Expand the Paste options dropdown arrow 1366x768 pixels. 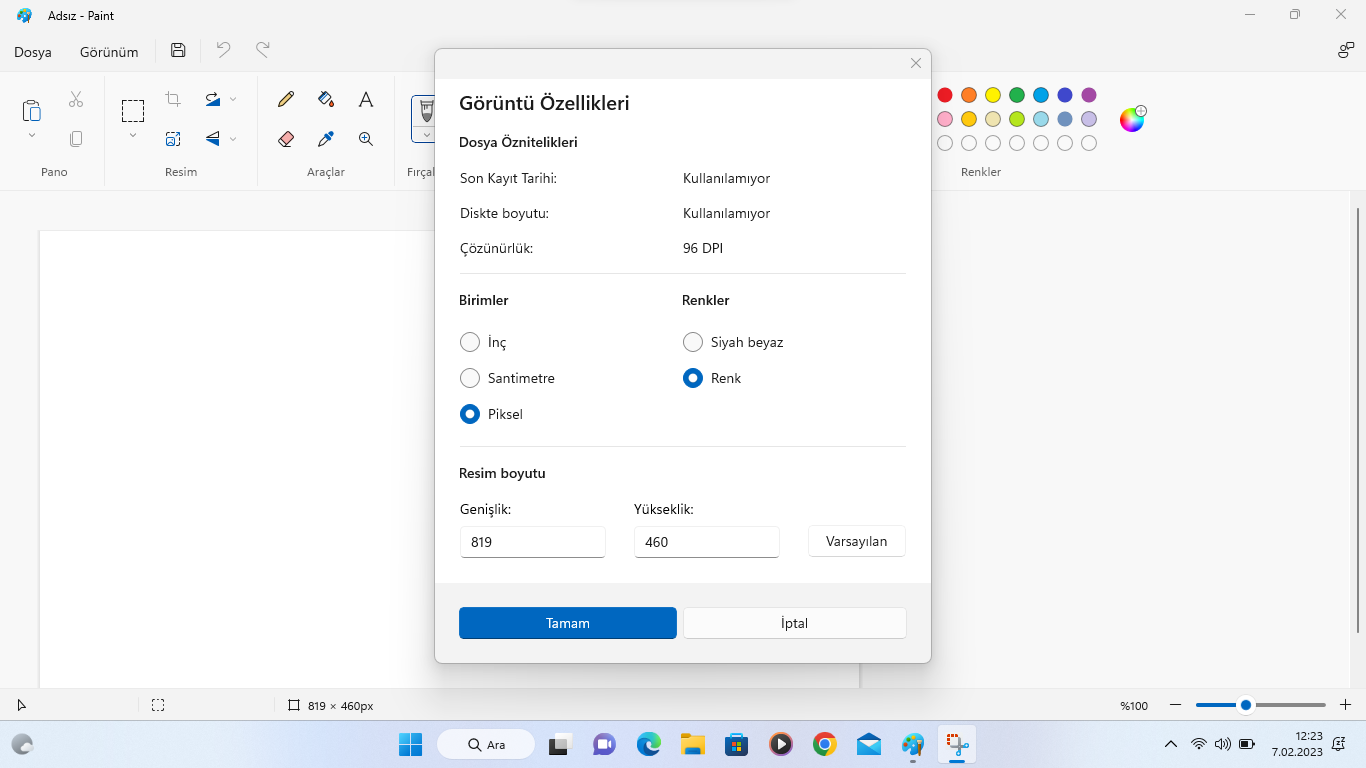click(x=31, y=135)
